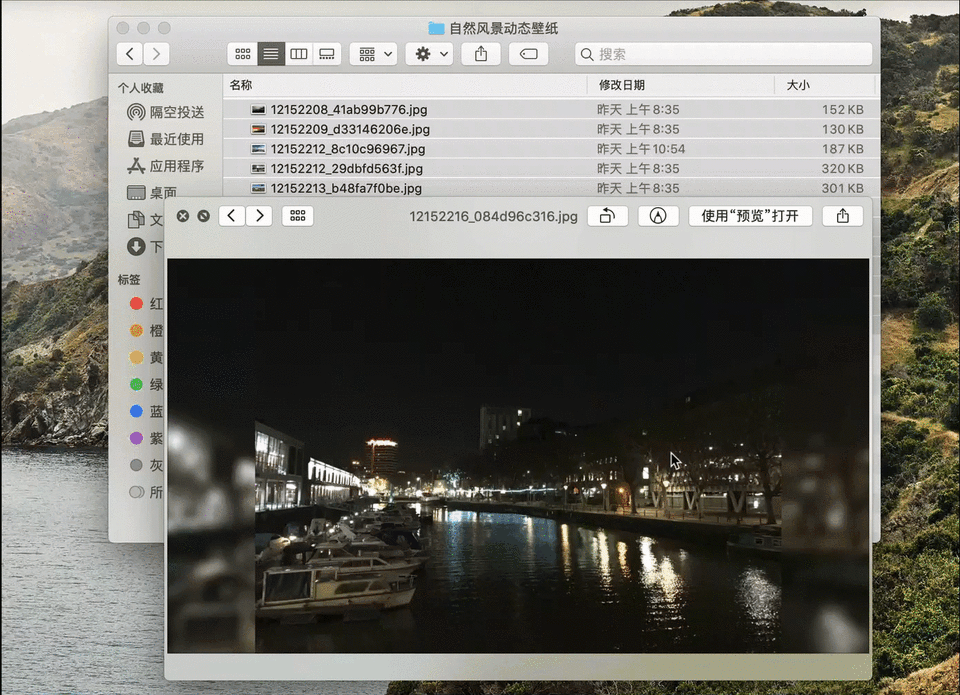This screenshot has width=960, height=695.
Task: Switch Finder to column view
Action: point(299,54)
